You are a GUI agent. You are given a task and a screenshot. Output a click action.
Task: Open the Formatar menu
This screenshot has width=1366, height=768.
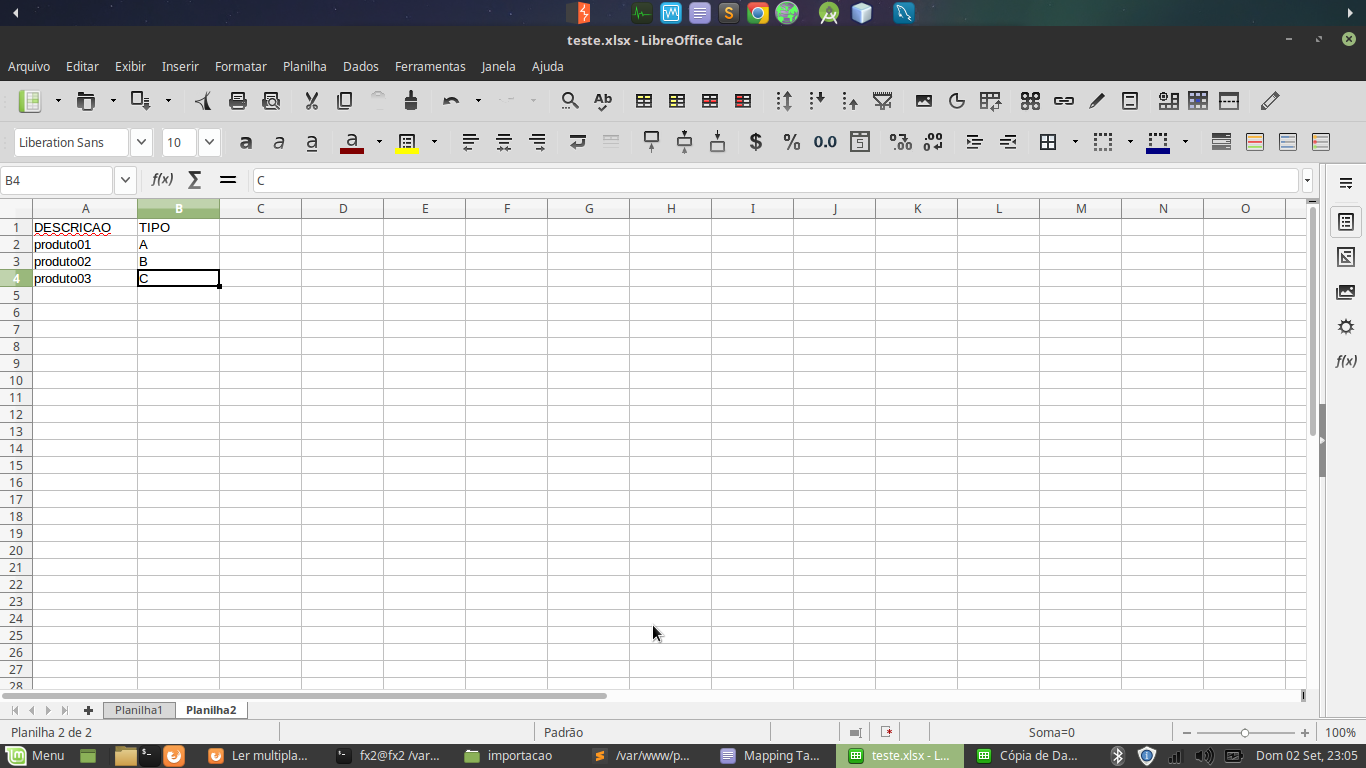(240, 66)
